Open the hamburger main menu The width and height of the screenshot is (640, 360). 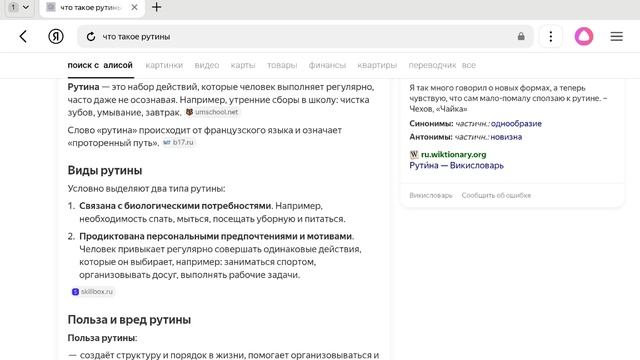tap(616, 36)
